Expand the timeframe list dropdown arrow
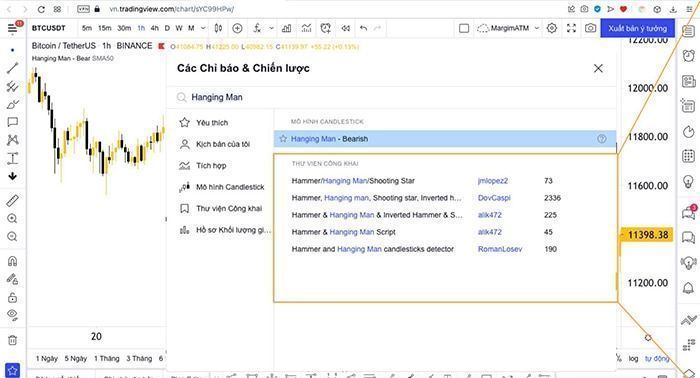 point(203,28)
